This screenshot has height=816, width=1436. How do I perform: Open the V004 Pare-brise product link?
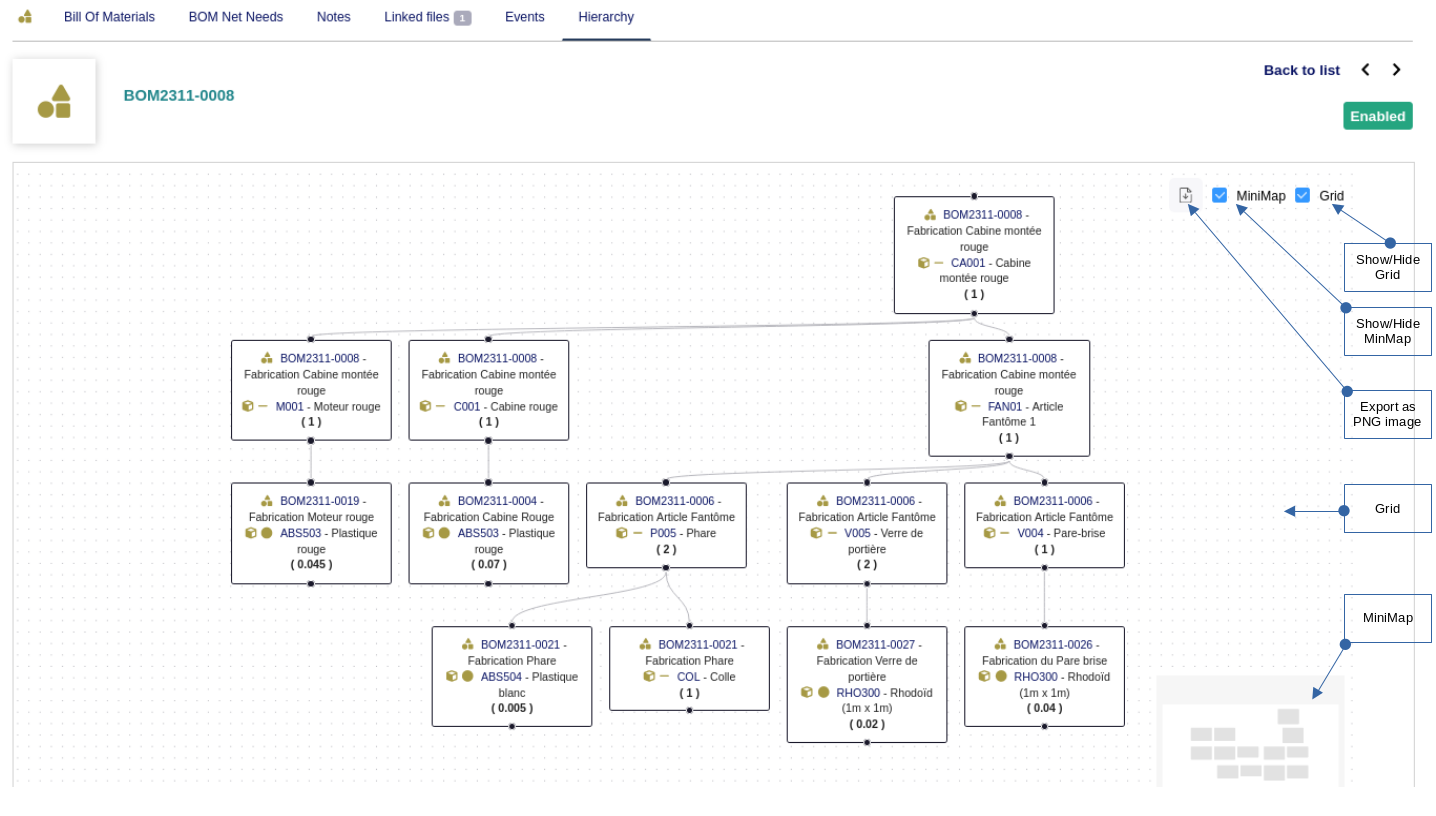1031,533
